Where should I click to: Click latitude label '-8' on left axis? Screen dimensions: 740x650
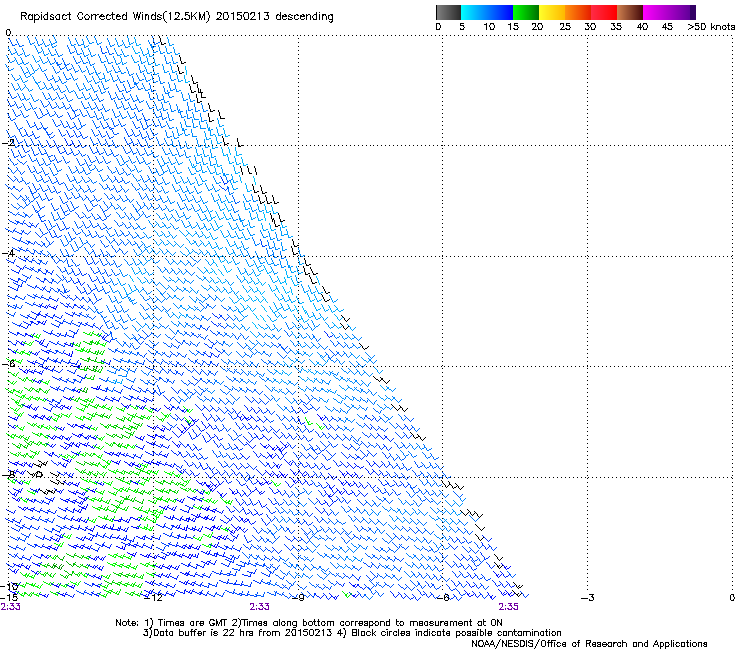coord(8,474)
